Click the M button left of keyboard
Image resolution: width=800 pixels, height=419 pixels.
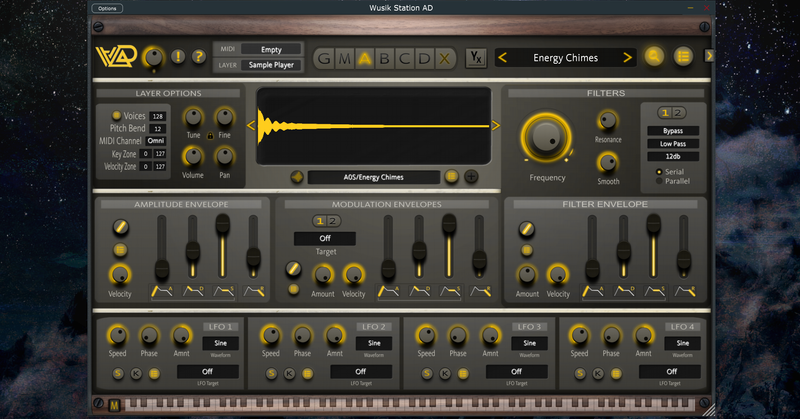tap(114, 406)
